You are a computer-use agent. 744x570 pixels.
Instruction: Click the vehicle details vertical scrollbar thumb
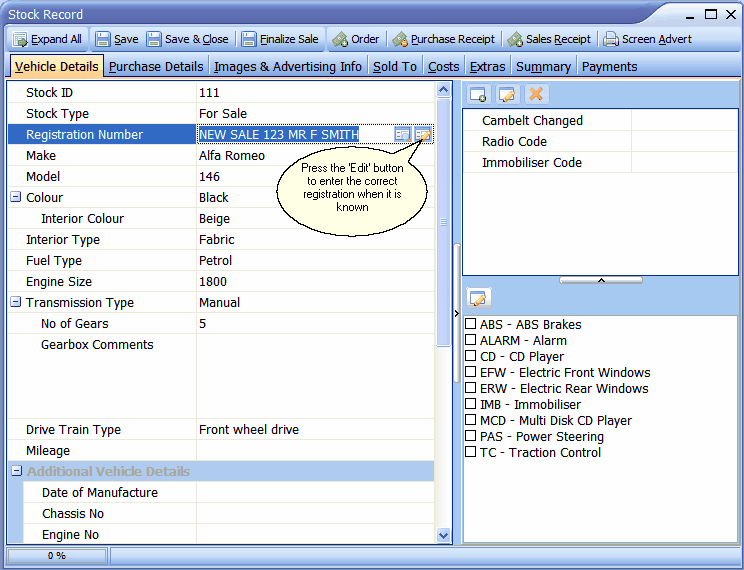click(444, 222)
